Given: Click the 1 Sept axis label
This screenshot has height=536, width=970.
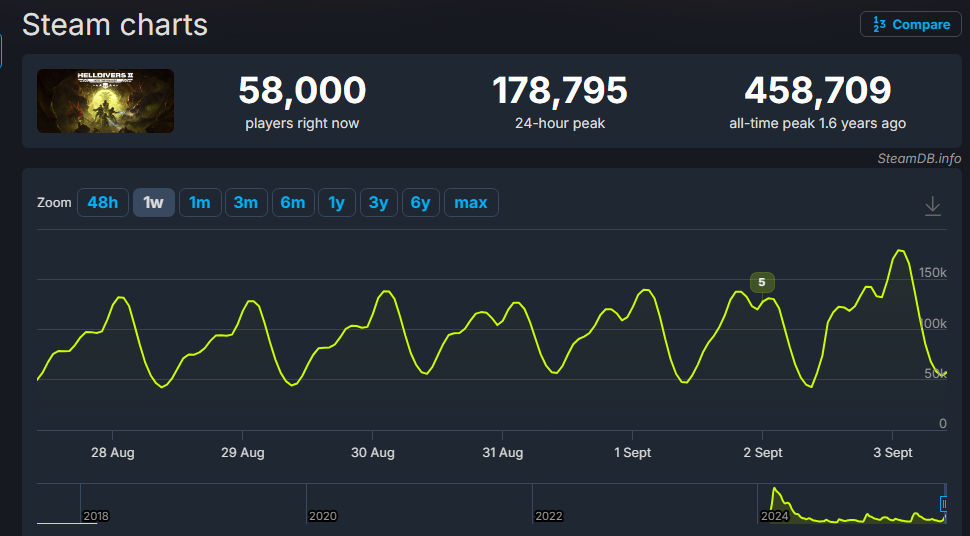Looking at the screenshot, I should coord(632,452).
